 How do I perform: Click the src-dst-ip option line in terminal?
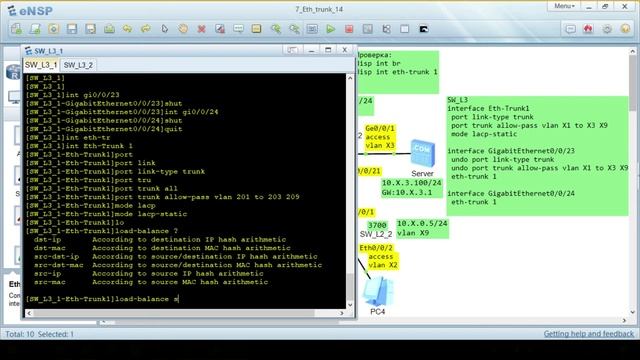click(x=176, y=257)
